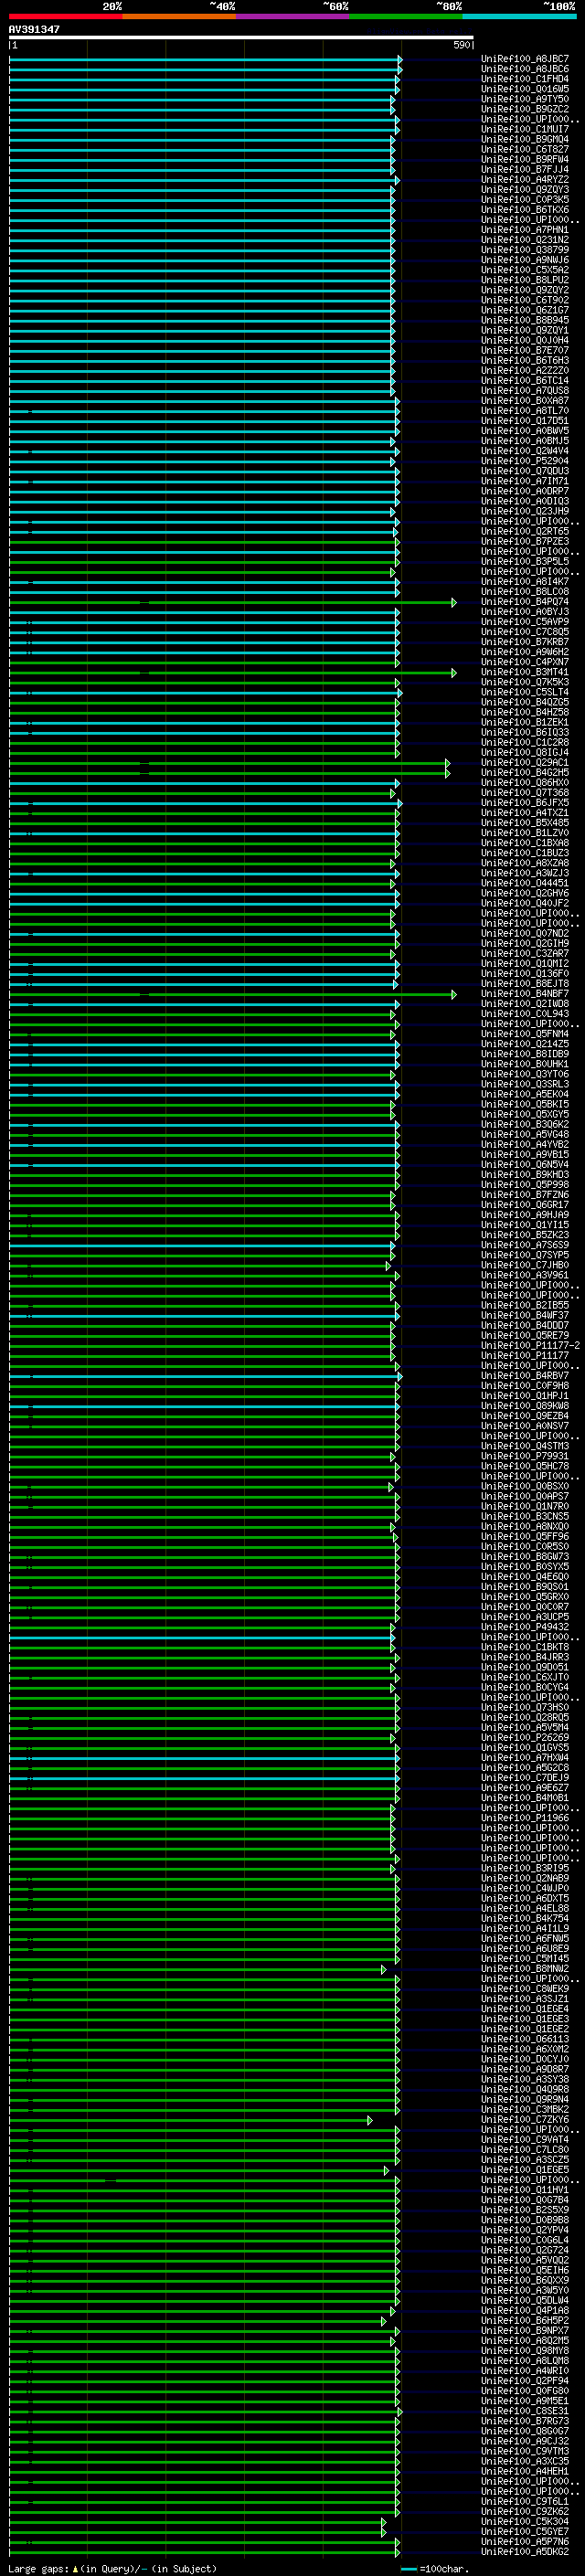The width and height of the screenshot is (585, 2576).
Task: Select hit label UniRef100_Q40JF2
Action: click(x=525, y=904)
